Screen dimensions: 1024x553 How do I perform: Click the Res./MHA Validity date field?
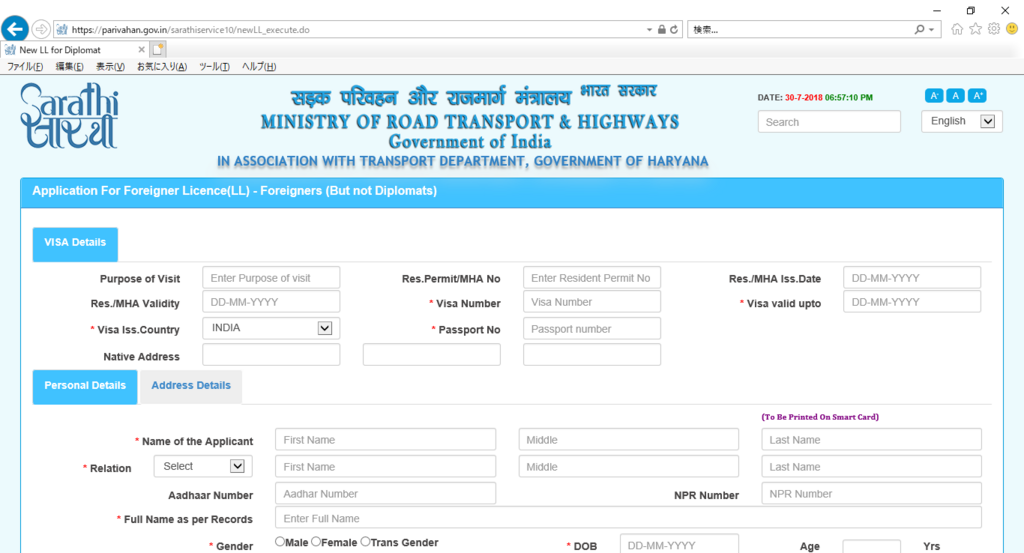point(271,302)
